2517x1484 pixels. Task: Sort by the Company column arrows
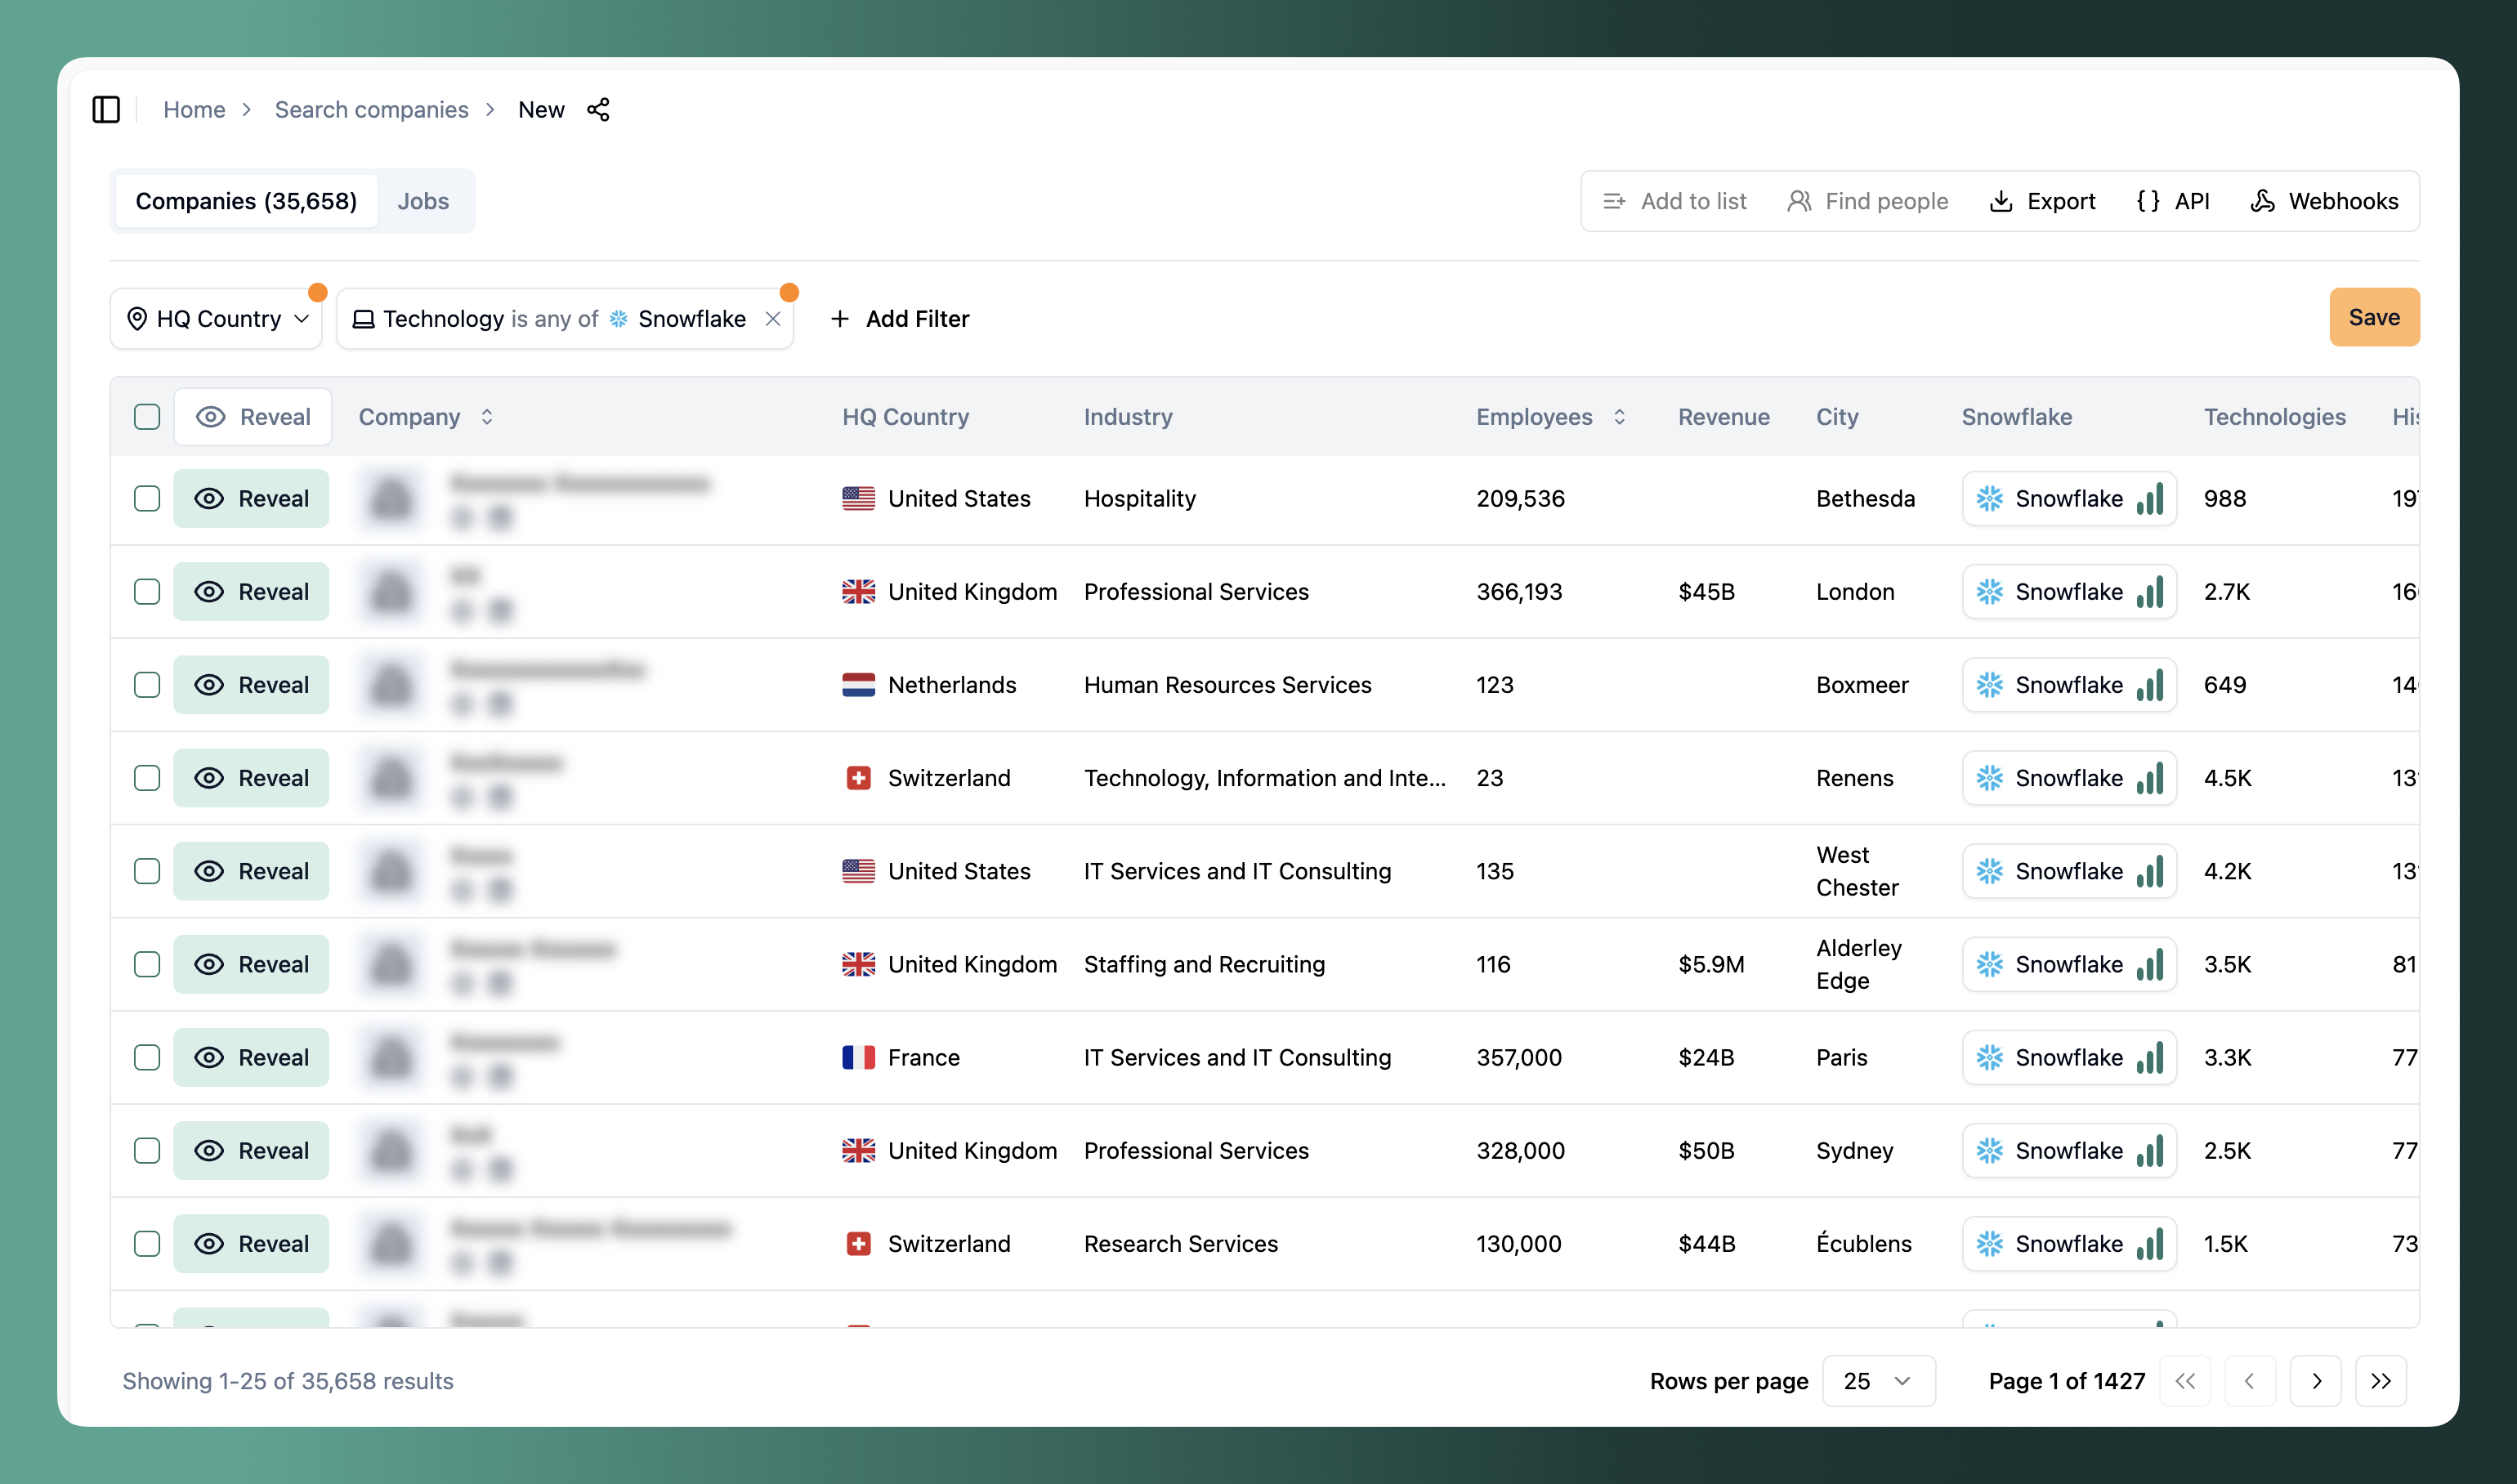[x=487, y=417]
